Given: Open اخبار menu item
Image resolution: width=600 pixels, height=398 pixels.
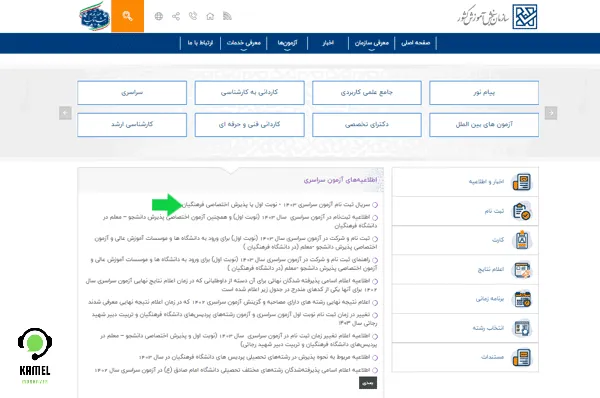Looking at the screenshot, I should click(x=328, y=43).
